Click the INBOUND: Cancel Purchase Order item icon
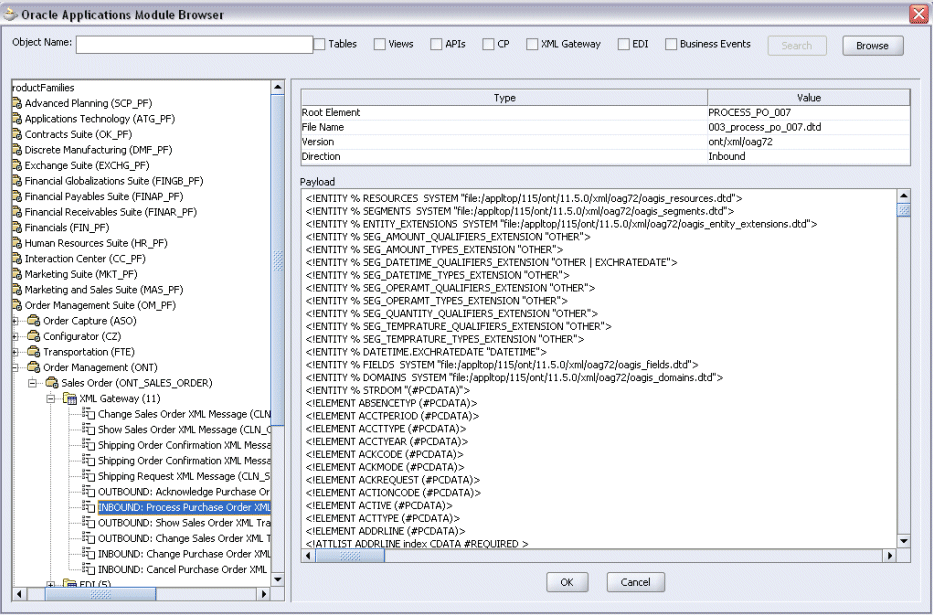Screen dimensions: 933x615 [89, 569]
